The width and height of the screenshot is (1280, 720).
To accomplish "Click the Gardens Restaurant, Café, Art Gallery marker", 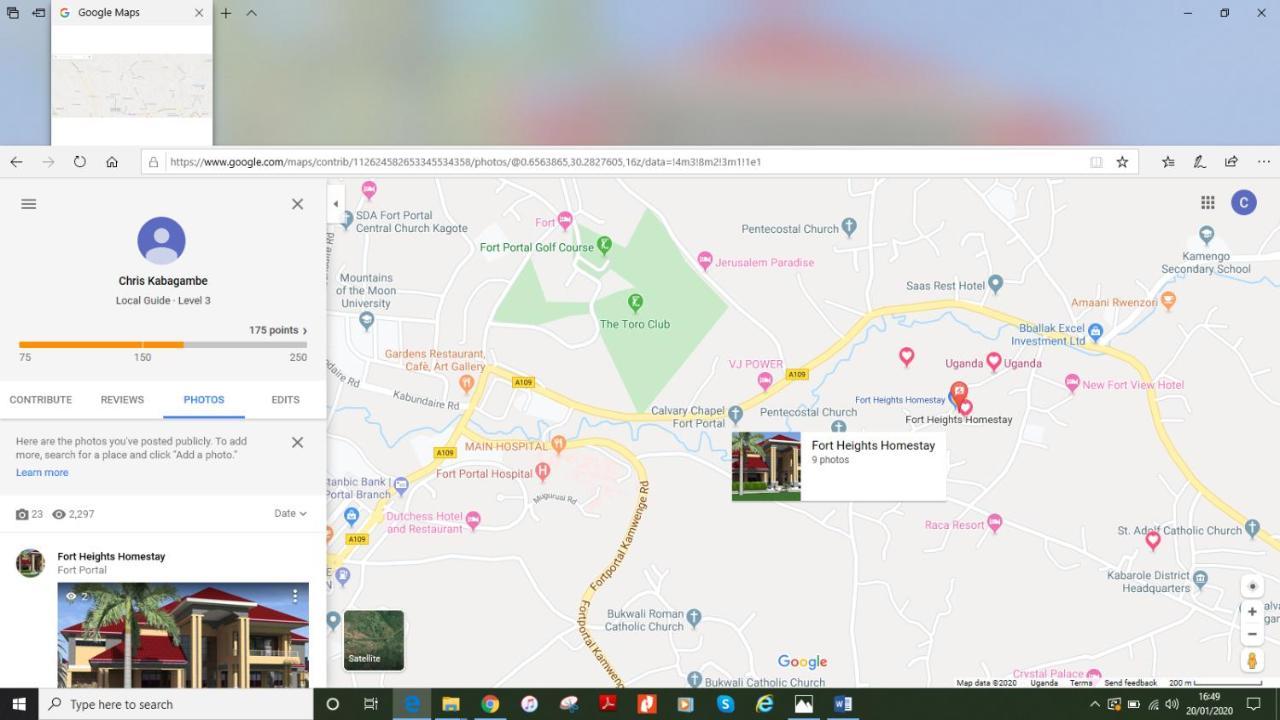I will coord(466,383).
